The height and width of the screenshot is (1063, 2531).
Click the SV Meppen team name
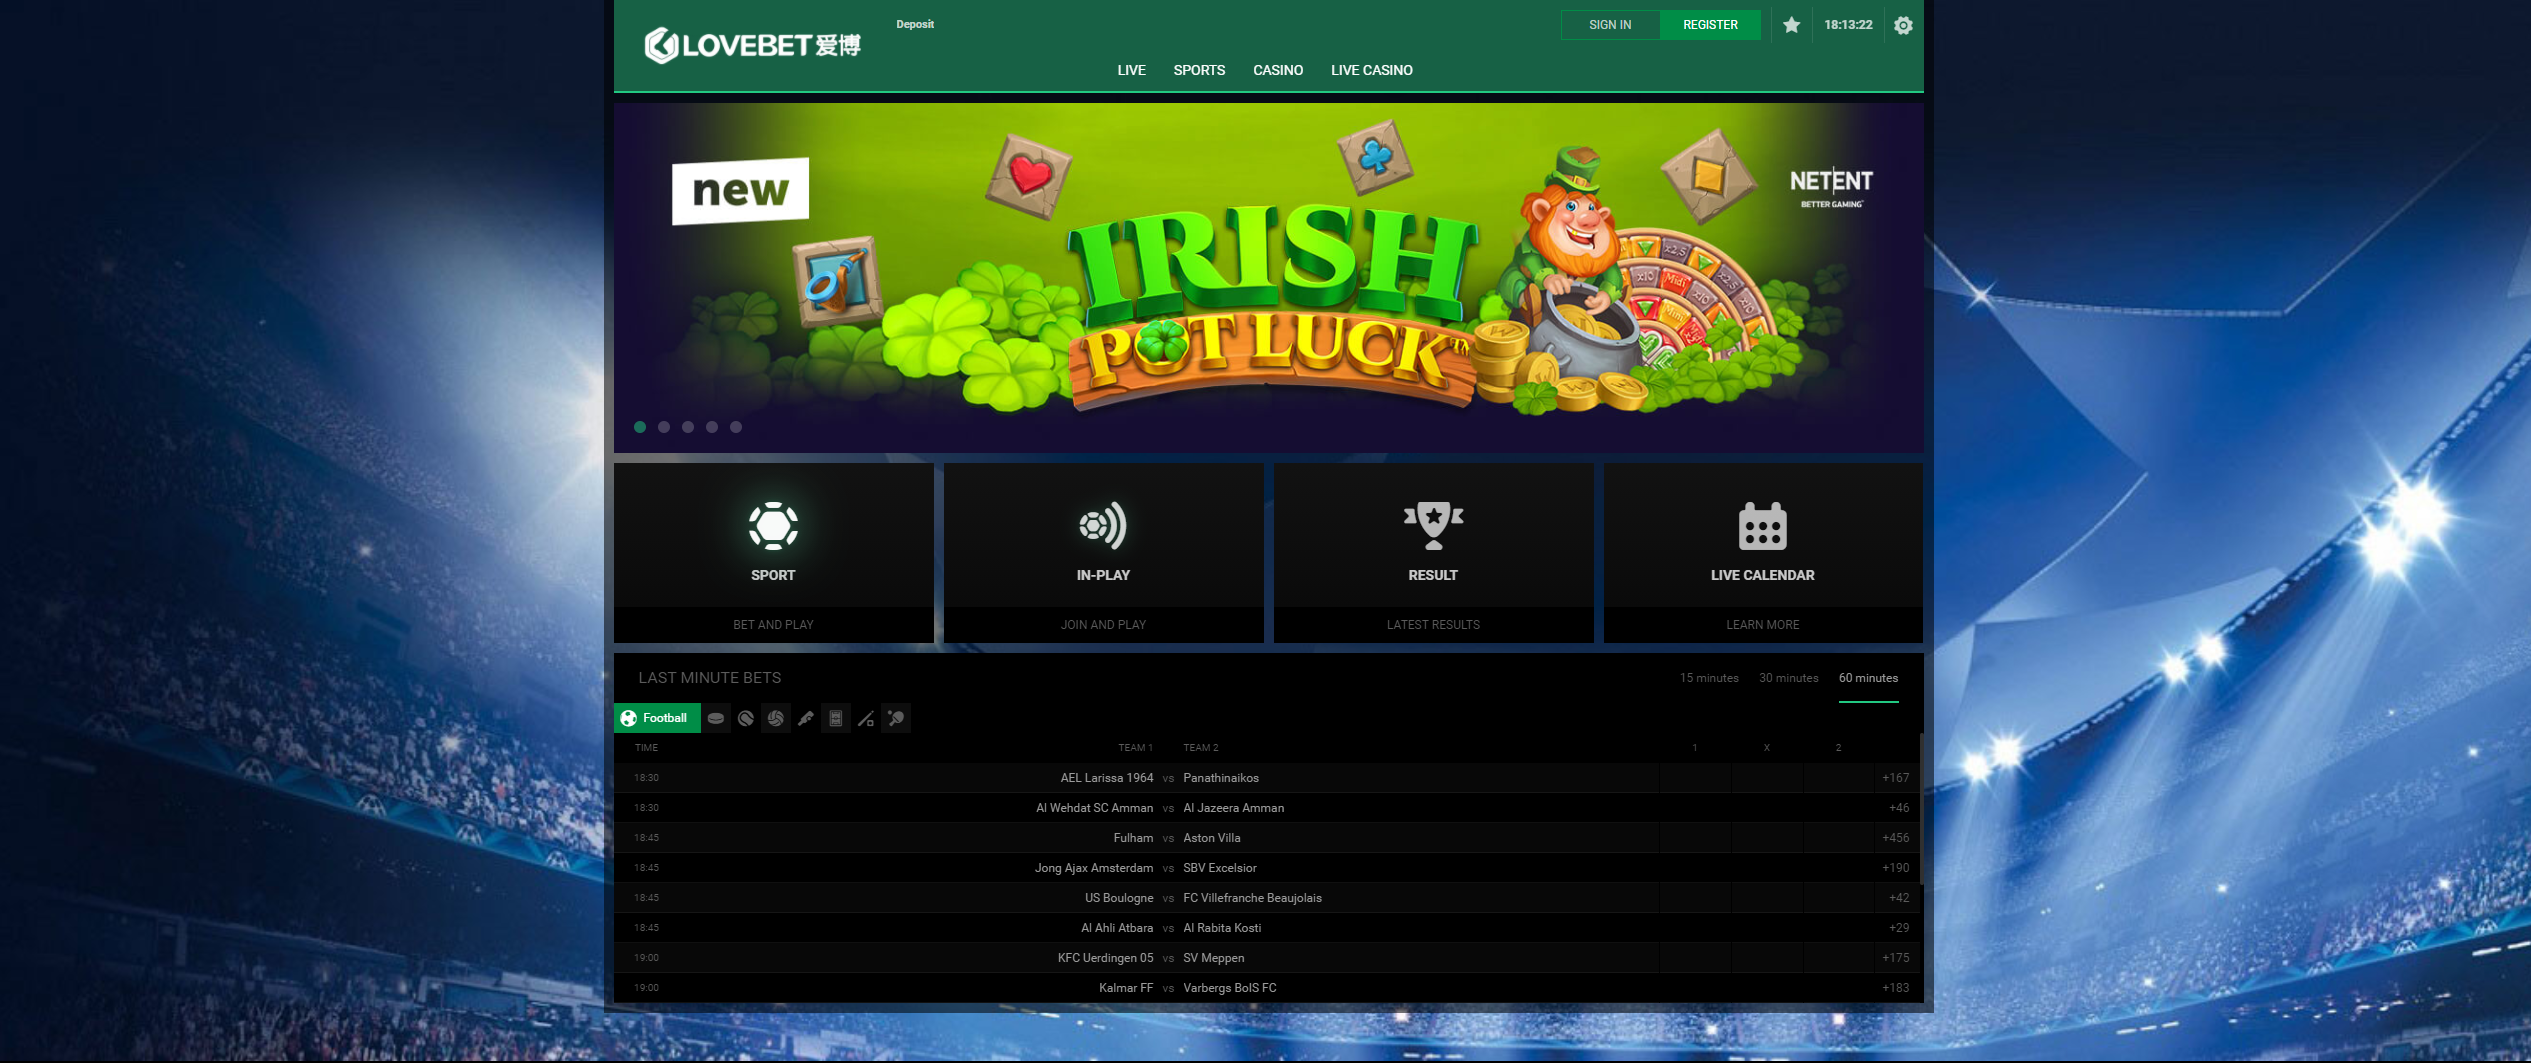click(1213, 958)
